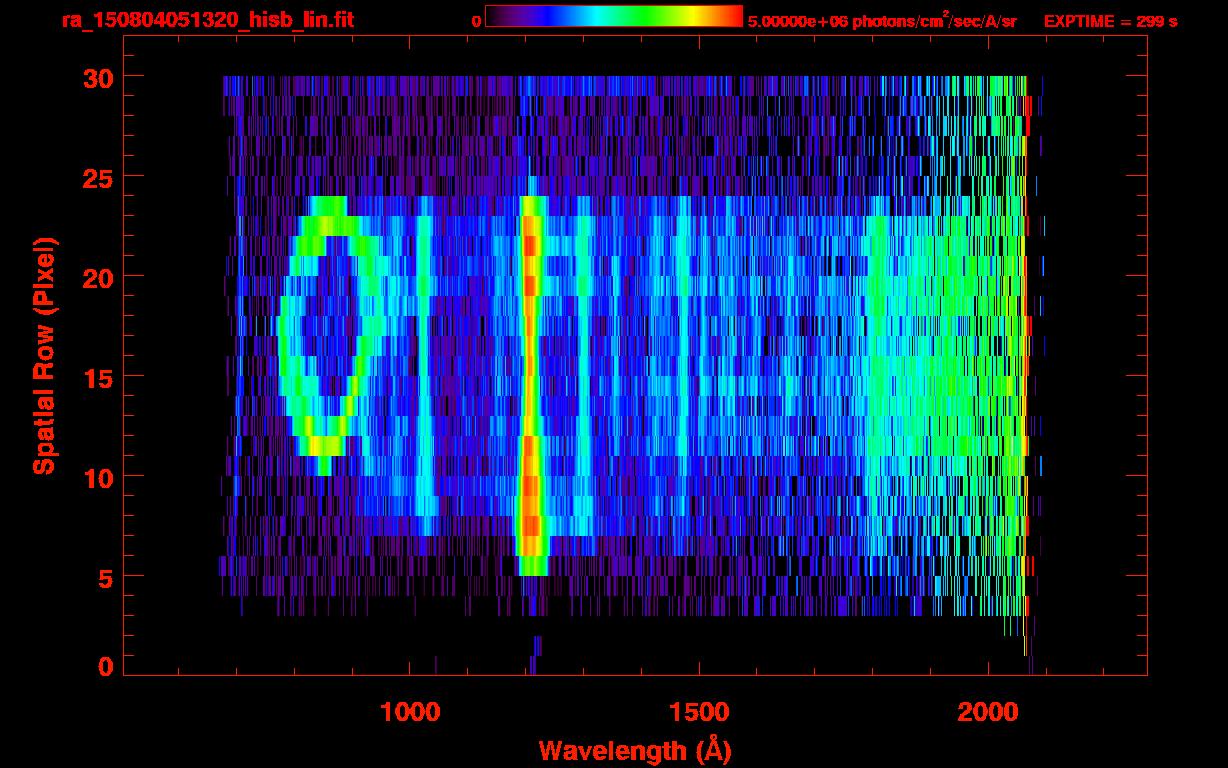Click the Spatial Row (Pixel) axis title

click(x=44, y=355)
